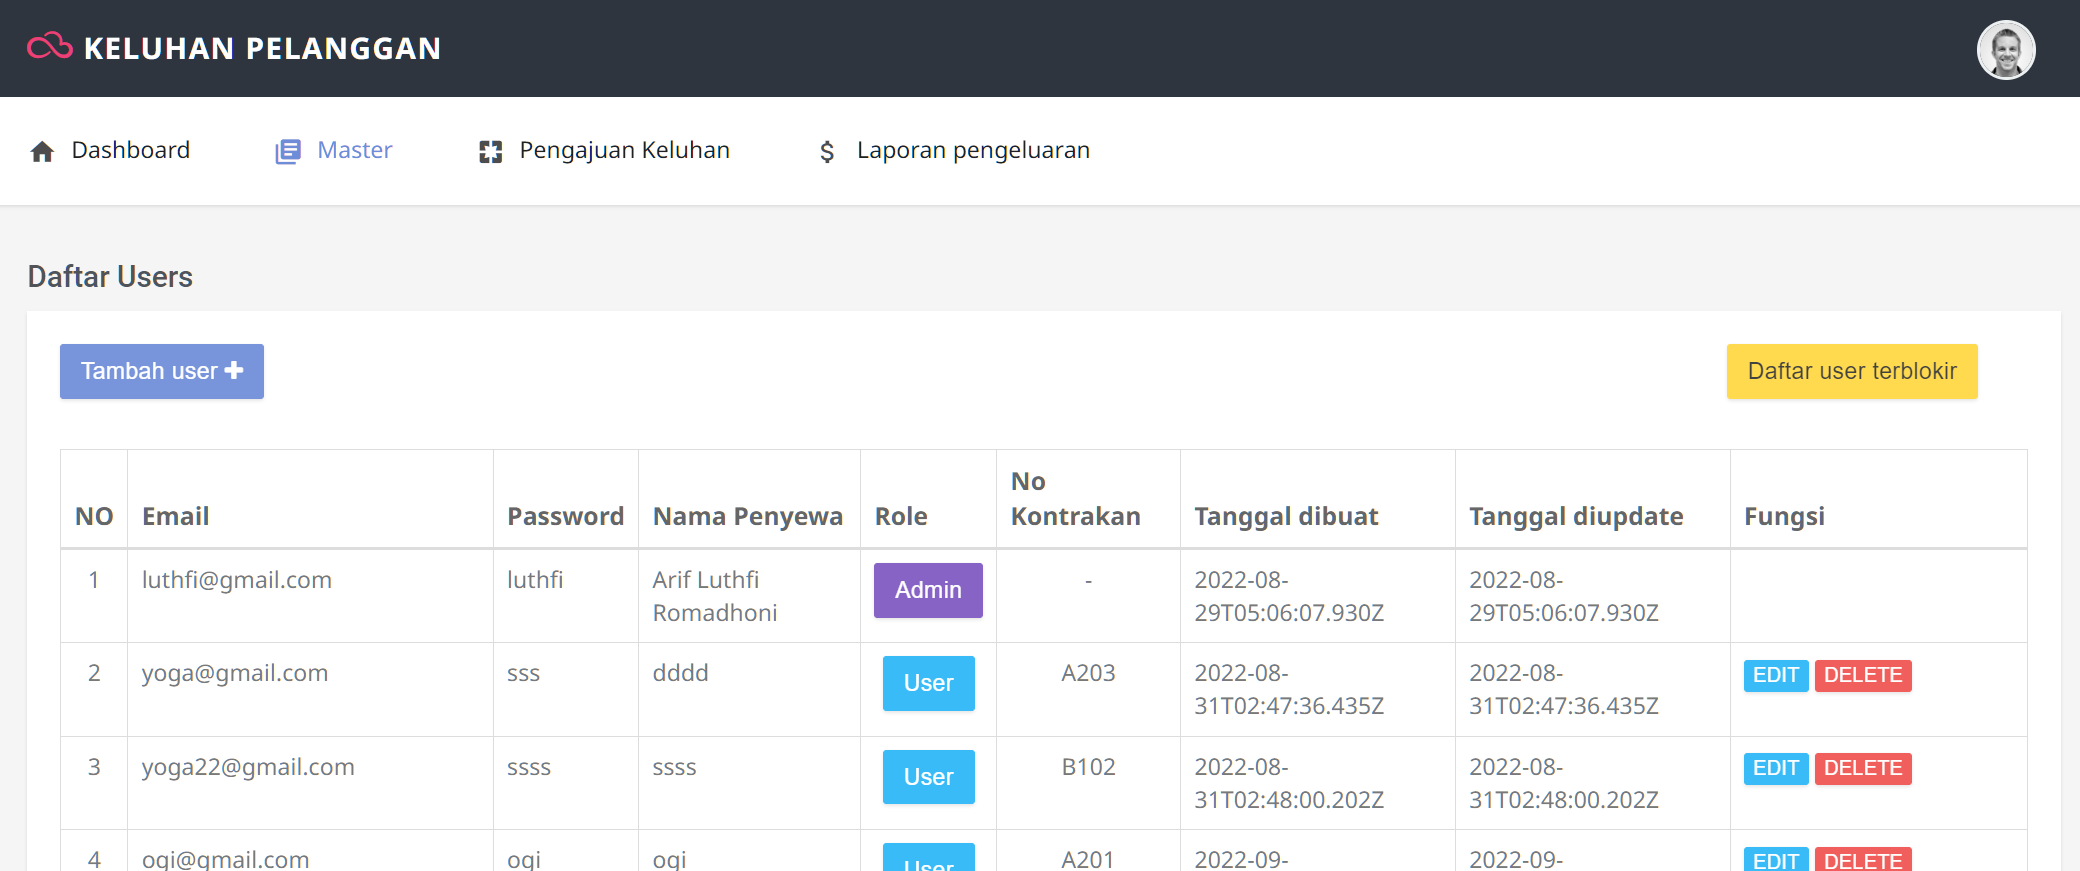Select email ogi@gmail.com
Screen dimensions: 2080x871
point(225,859)
